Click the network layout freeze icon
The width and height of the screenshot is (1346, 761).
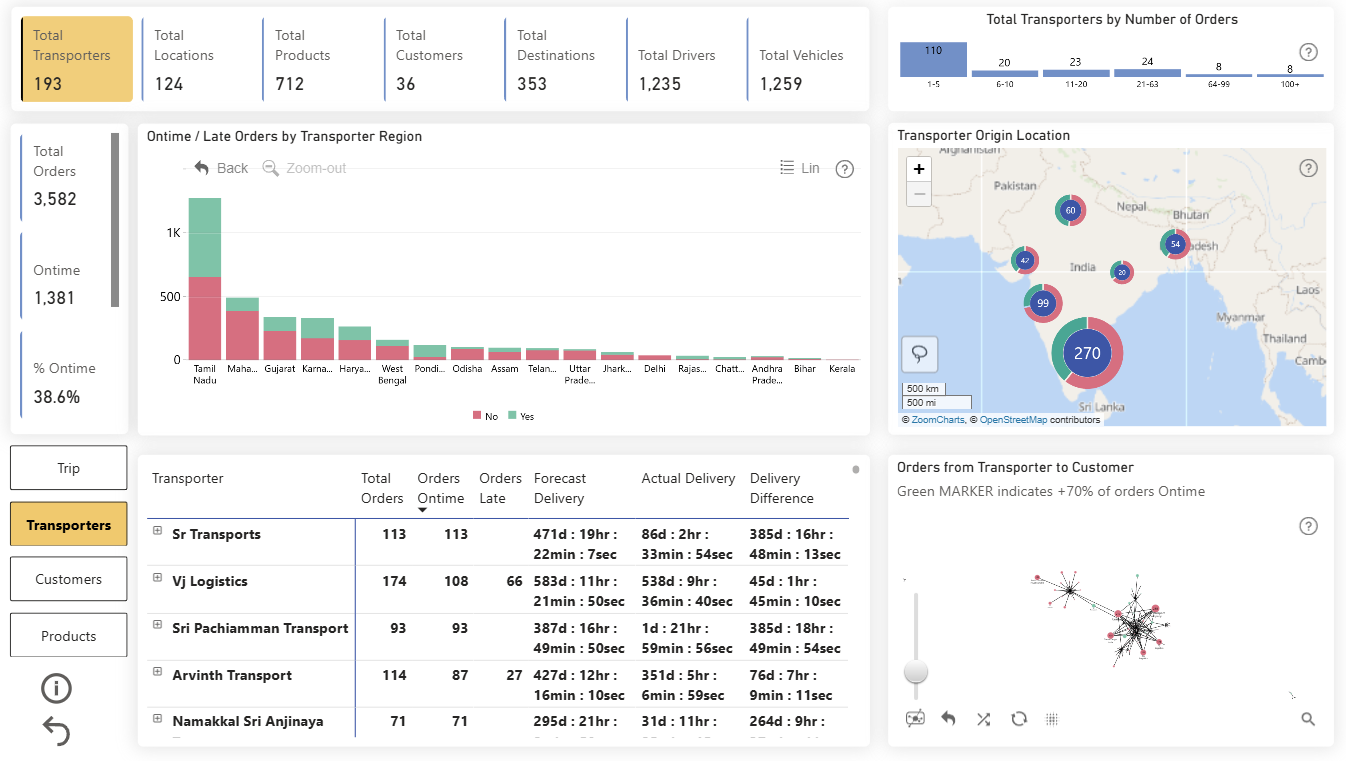(915, 718)
